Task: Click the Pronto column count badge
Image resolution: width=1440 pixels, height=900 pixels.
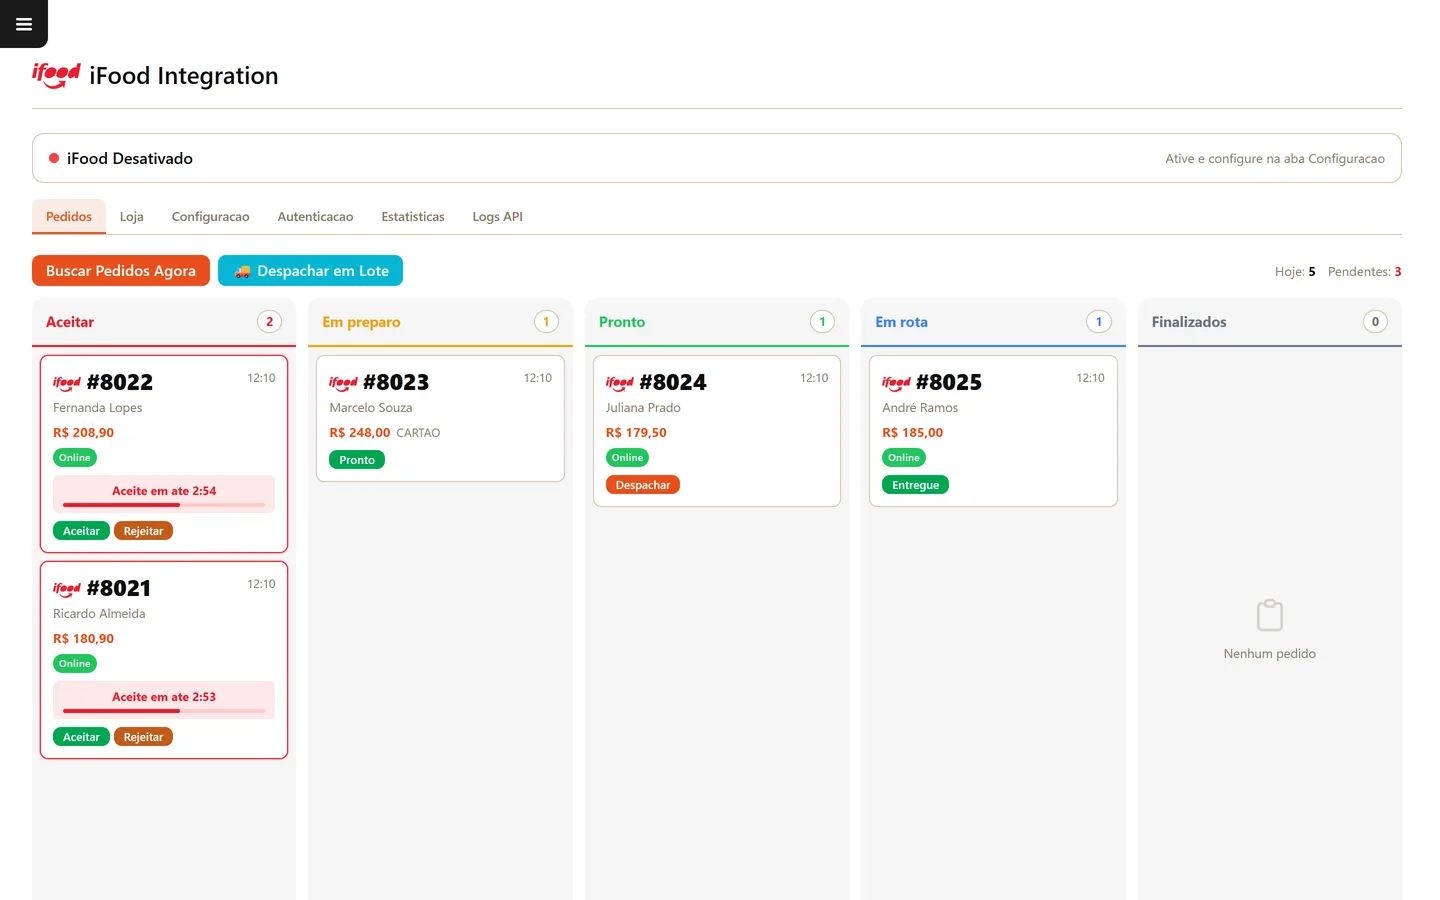Action: coord(822,322)
